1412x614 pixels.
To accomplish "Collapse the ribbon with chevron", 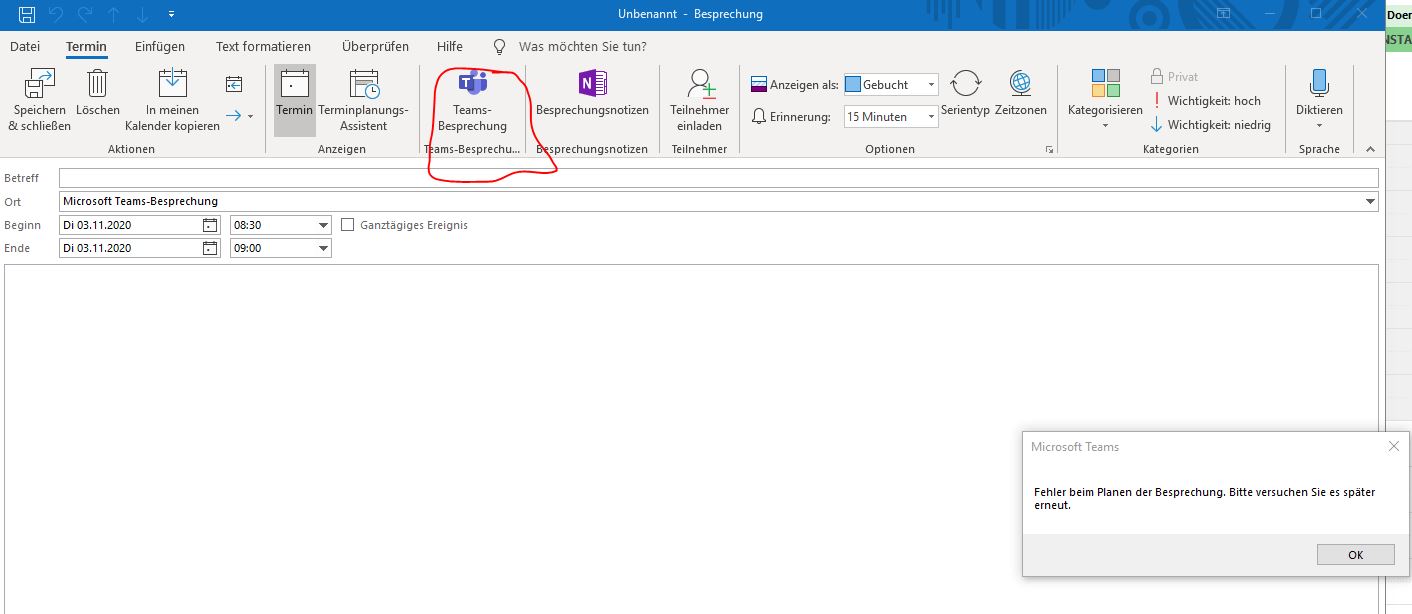I will pos(1370,149).
